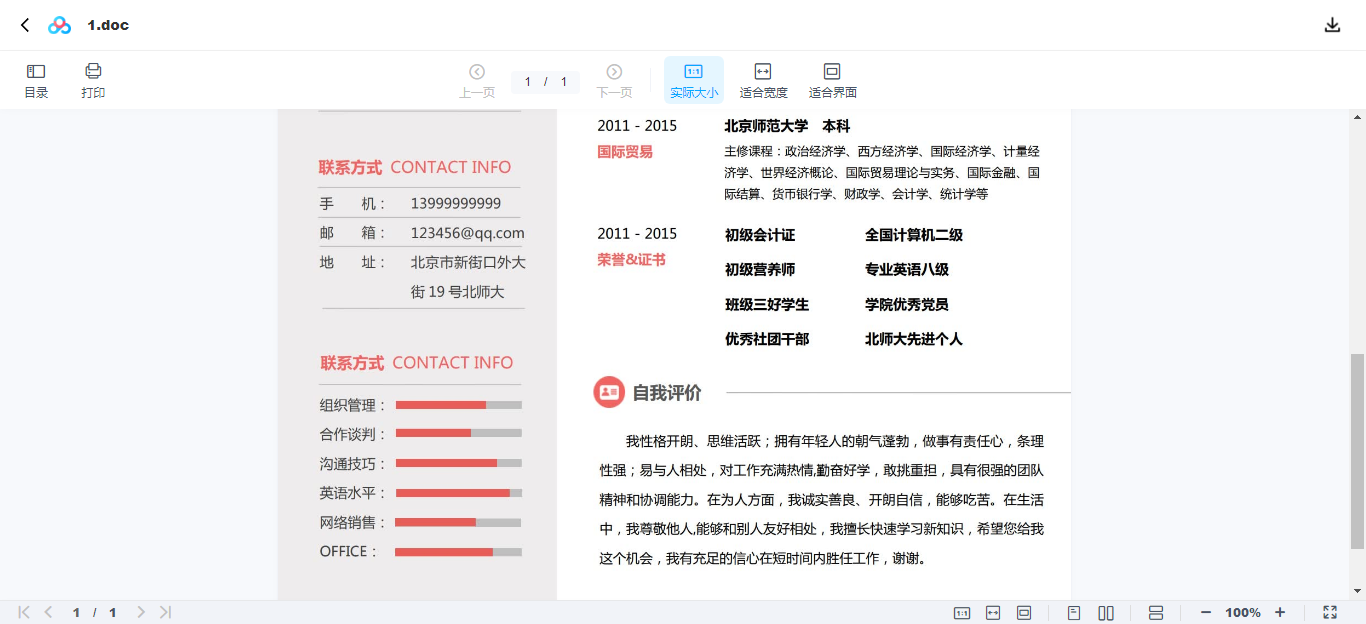Toggle the 实际大小 view mode
The image size is (1366, 624).
pos(693,80)
